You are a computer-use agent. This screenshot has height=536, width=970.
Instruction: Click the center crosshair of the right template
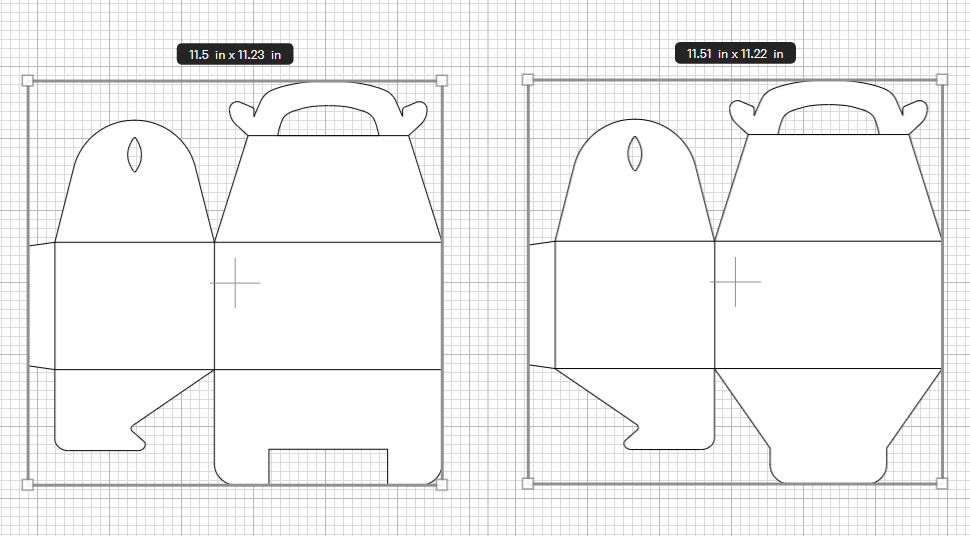pos(735,282)
